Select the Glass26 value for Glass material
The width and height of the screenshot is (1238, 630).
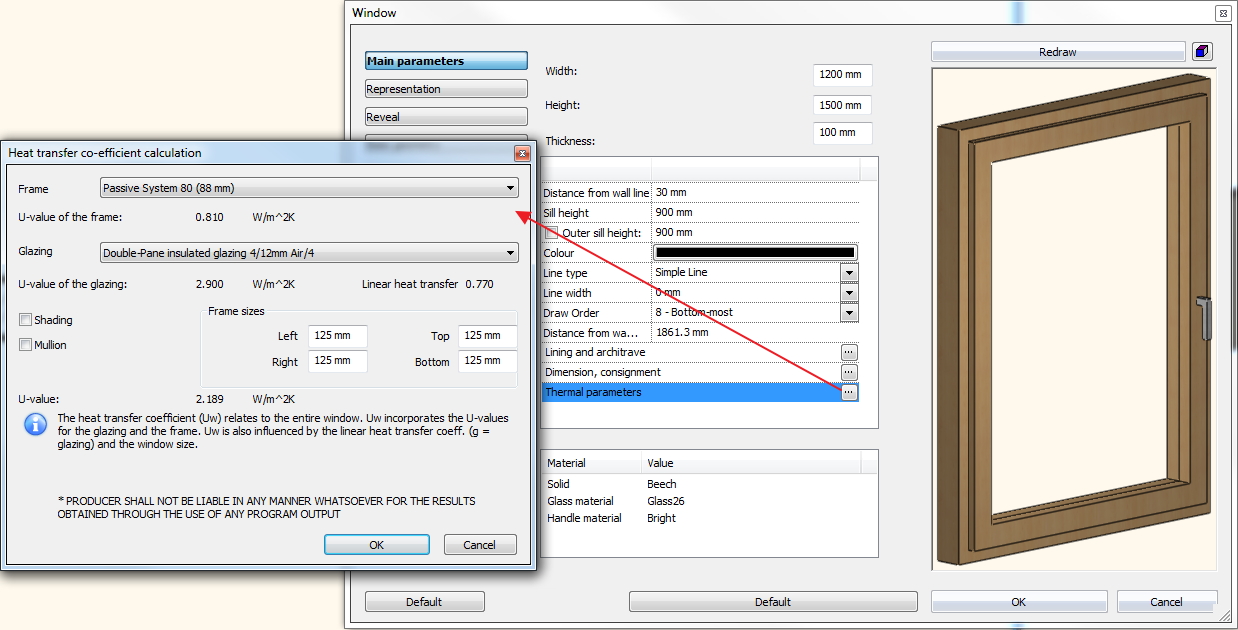pyautogui.click(x=667, y=501)
